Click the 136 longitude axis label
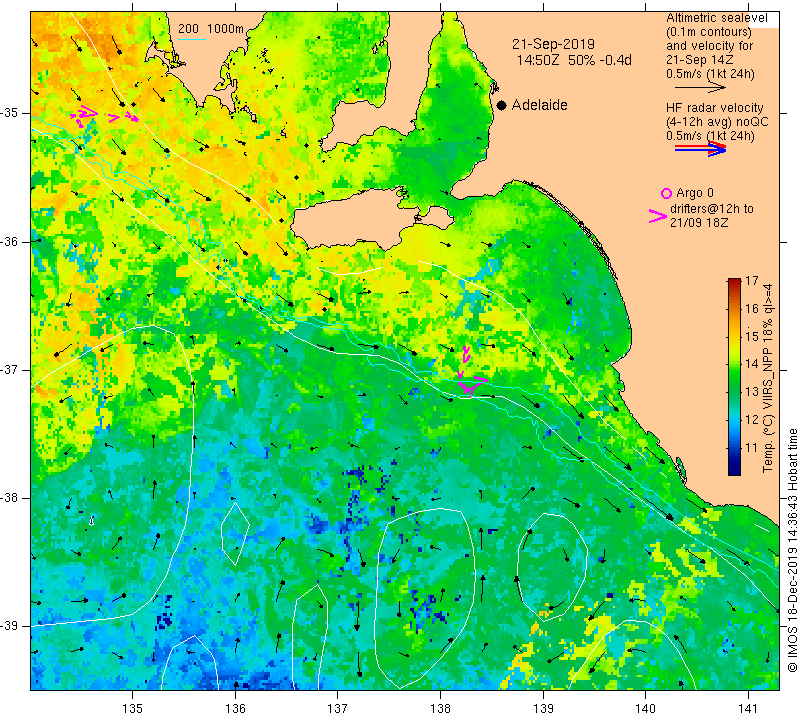This screenshot has height=720, width=800. 235,708
